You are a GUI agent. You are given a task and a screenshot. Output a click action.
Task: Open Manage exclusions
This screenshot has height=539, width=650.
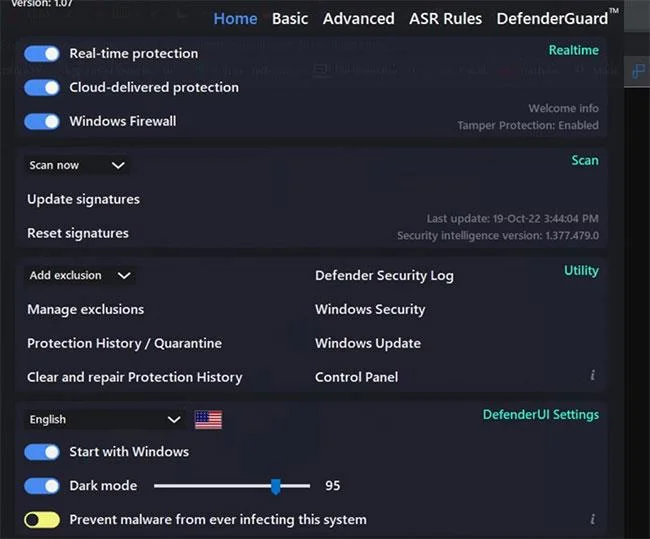pos(86,310)
